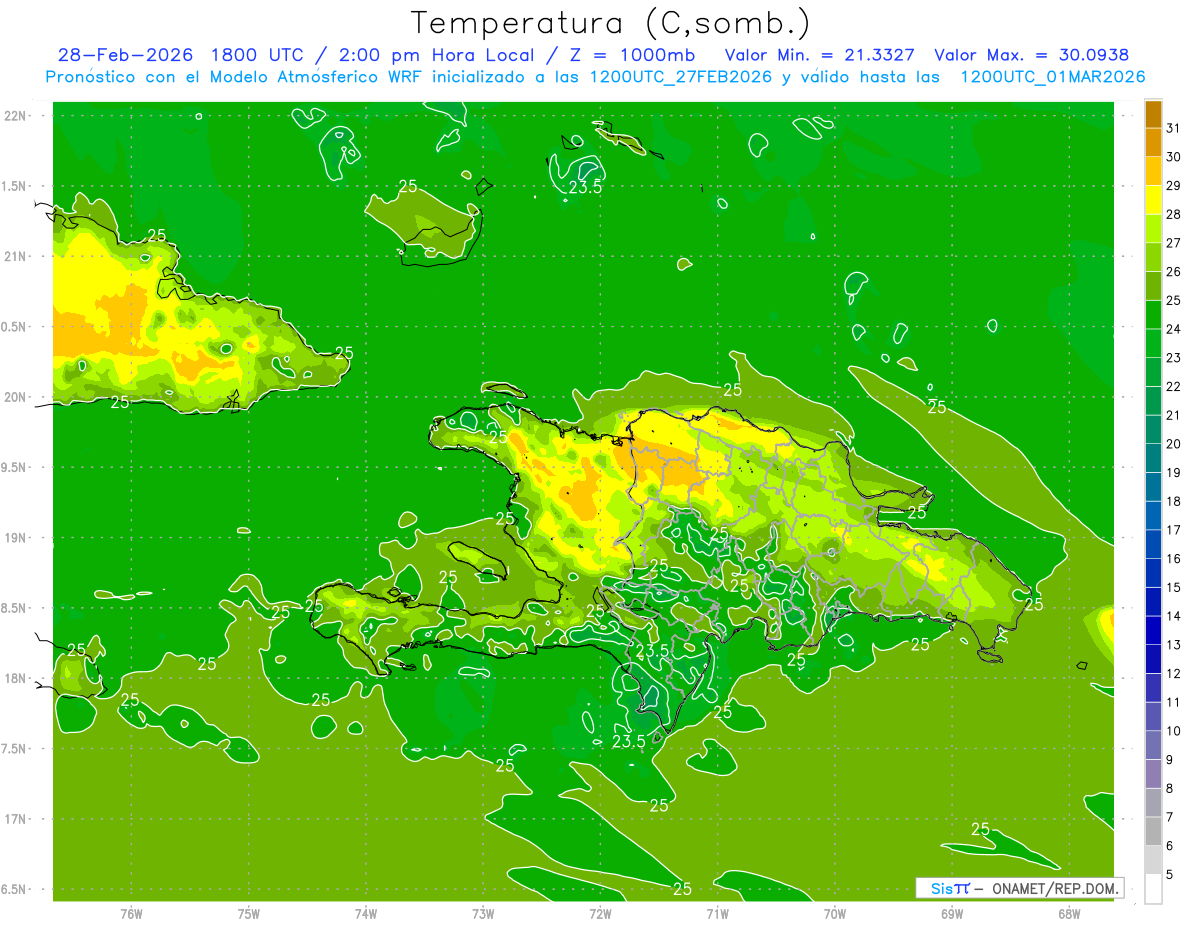Click the '68W' longitude axis label

coord(1069,914)
